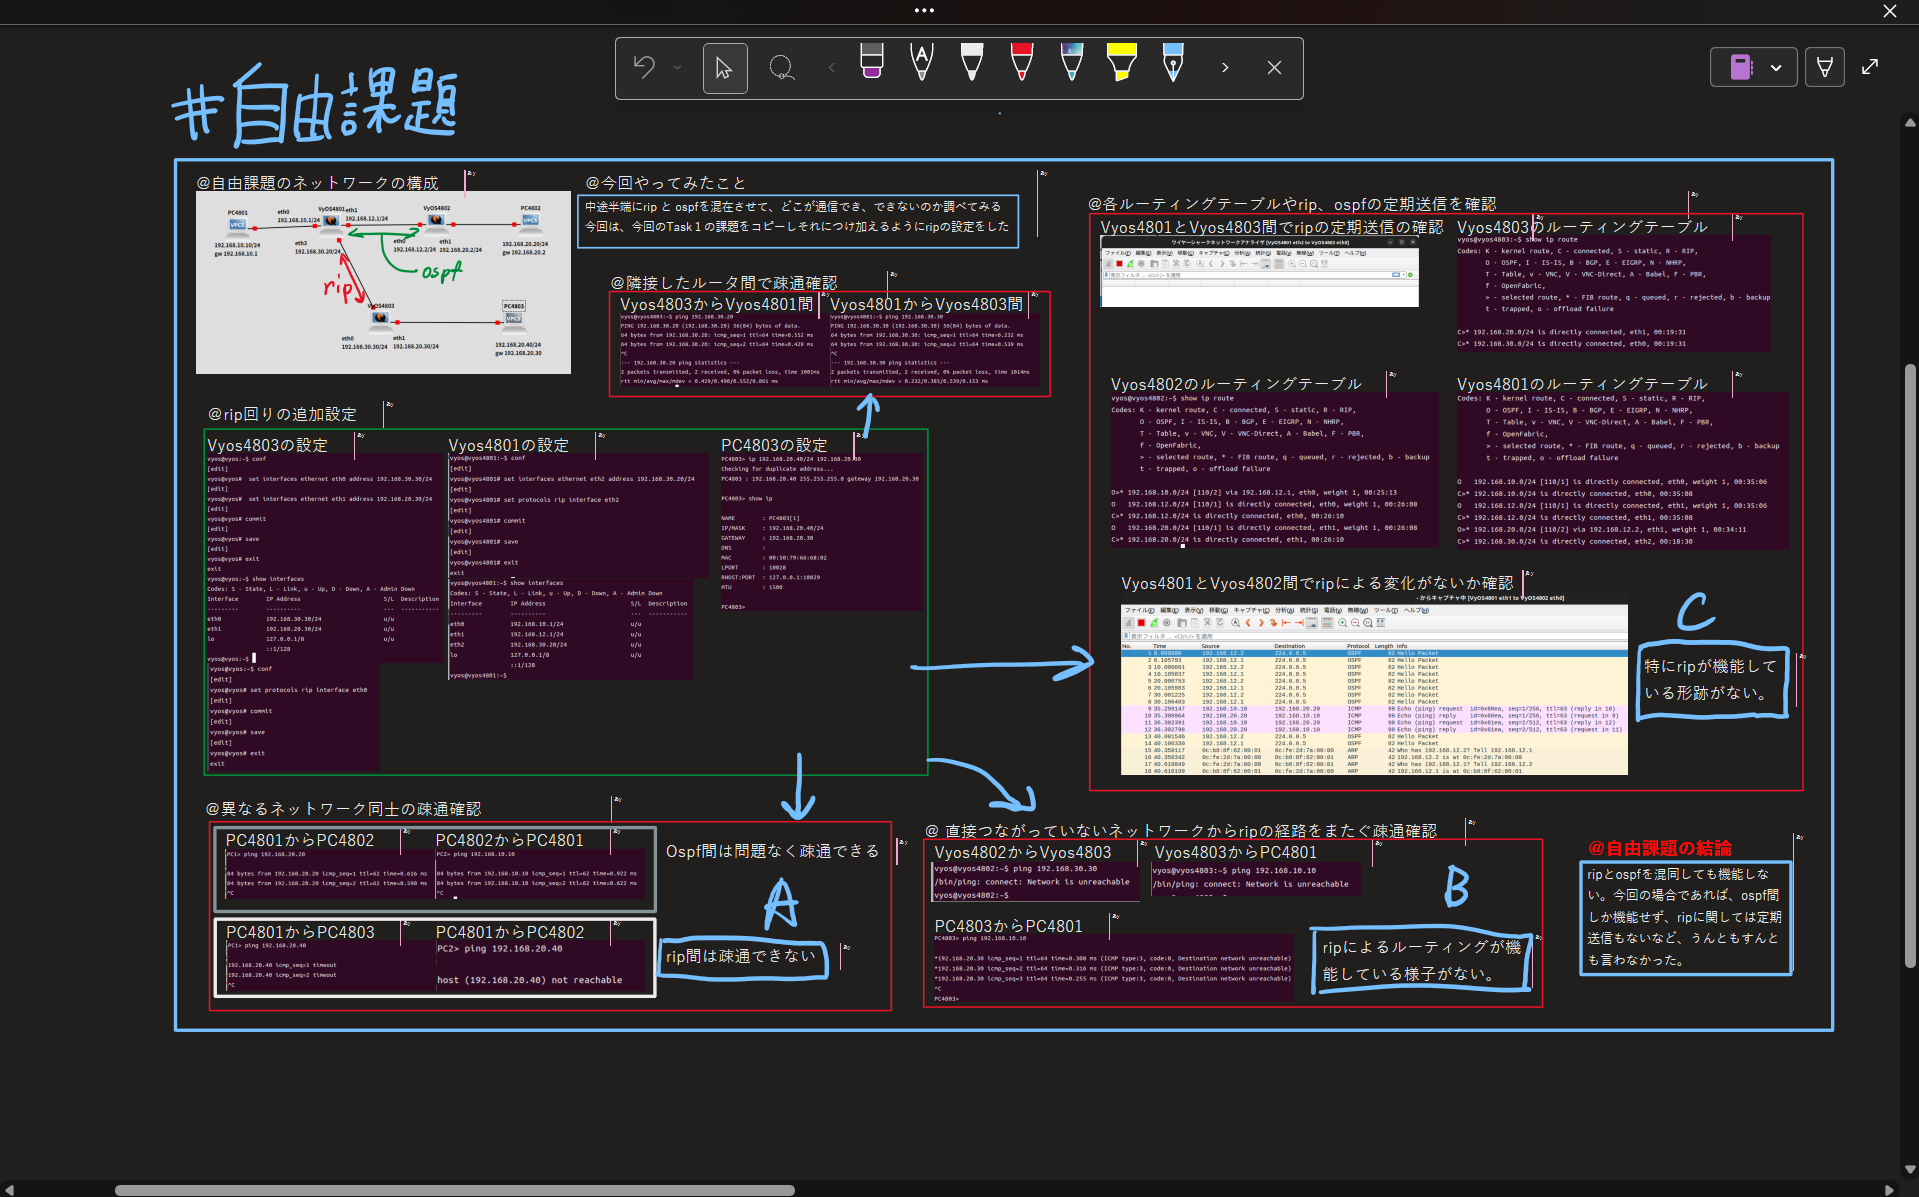Click the Undo arrow in drawing toolbar

644,67
